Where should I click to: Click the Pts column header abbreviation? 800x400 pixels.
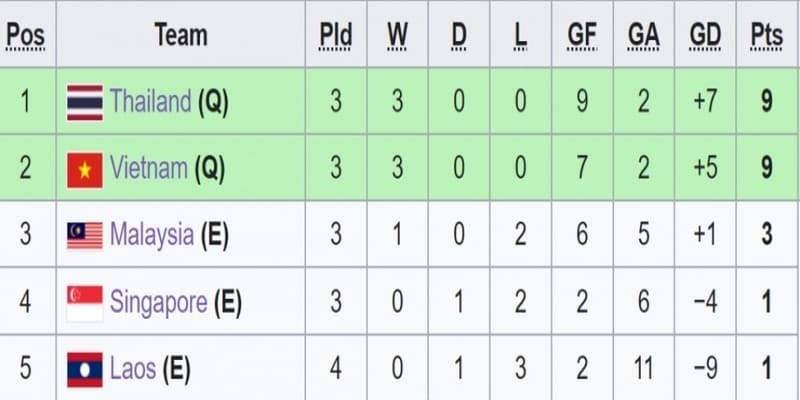tap(767, 36)
